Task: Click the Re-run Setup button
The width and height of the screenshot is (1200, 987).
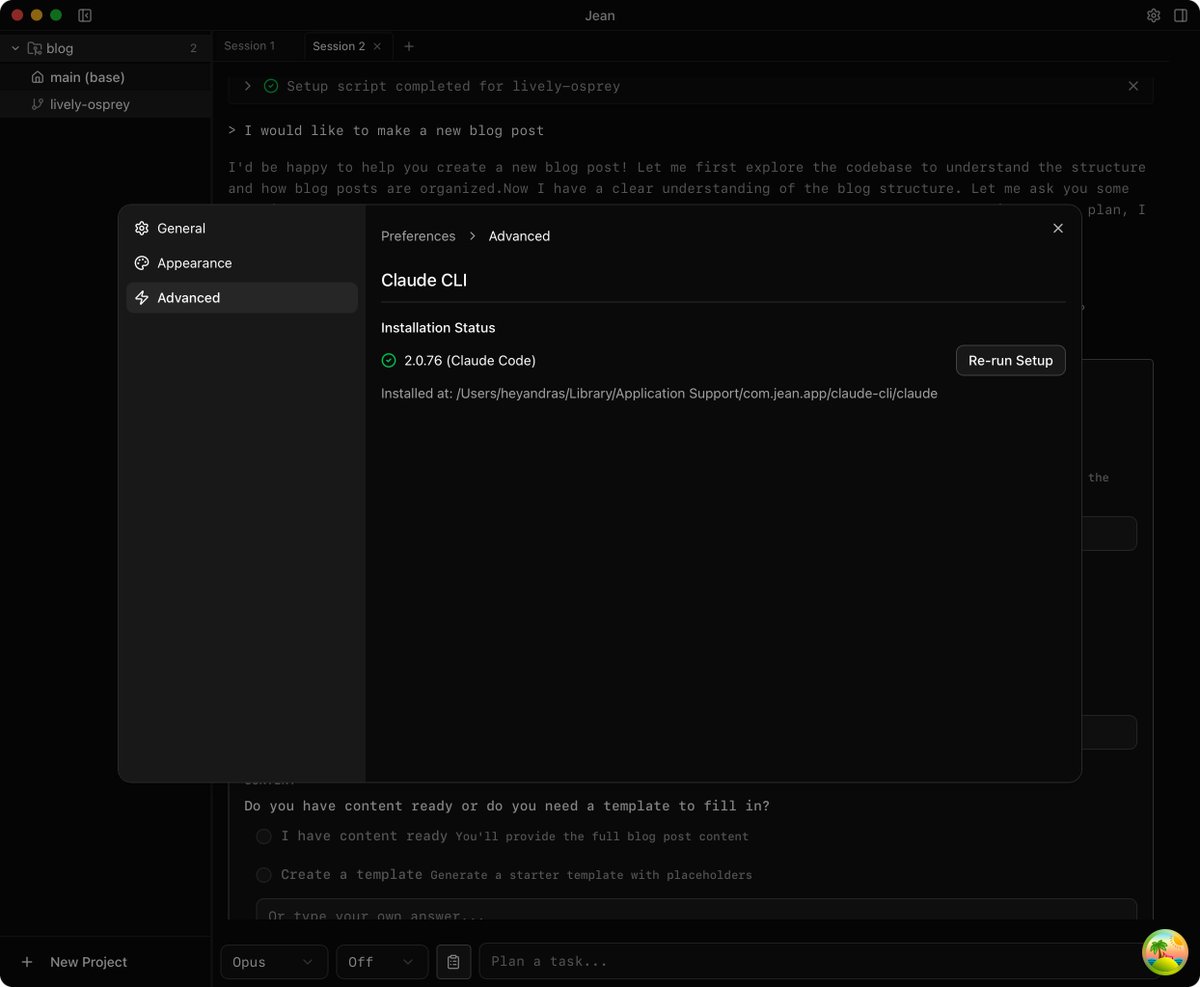Action: (x=1010, y=360)
